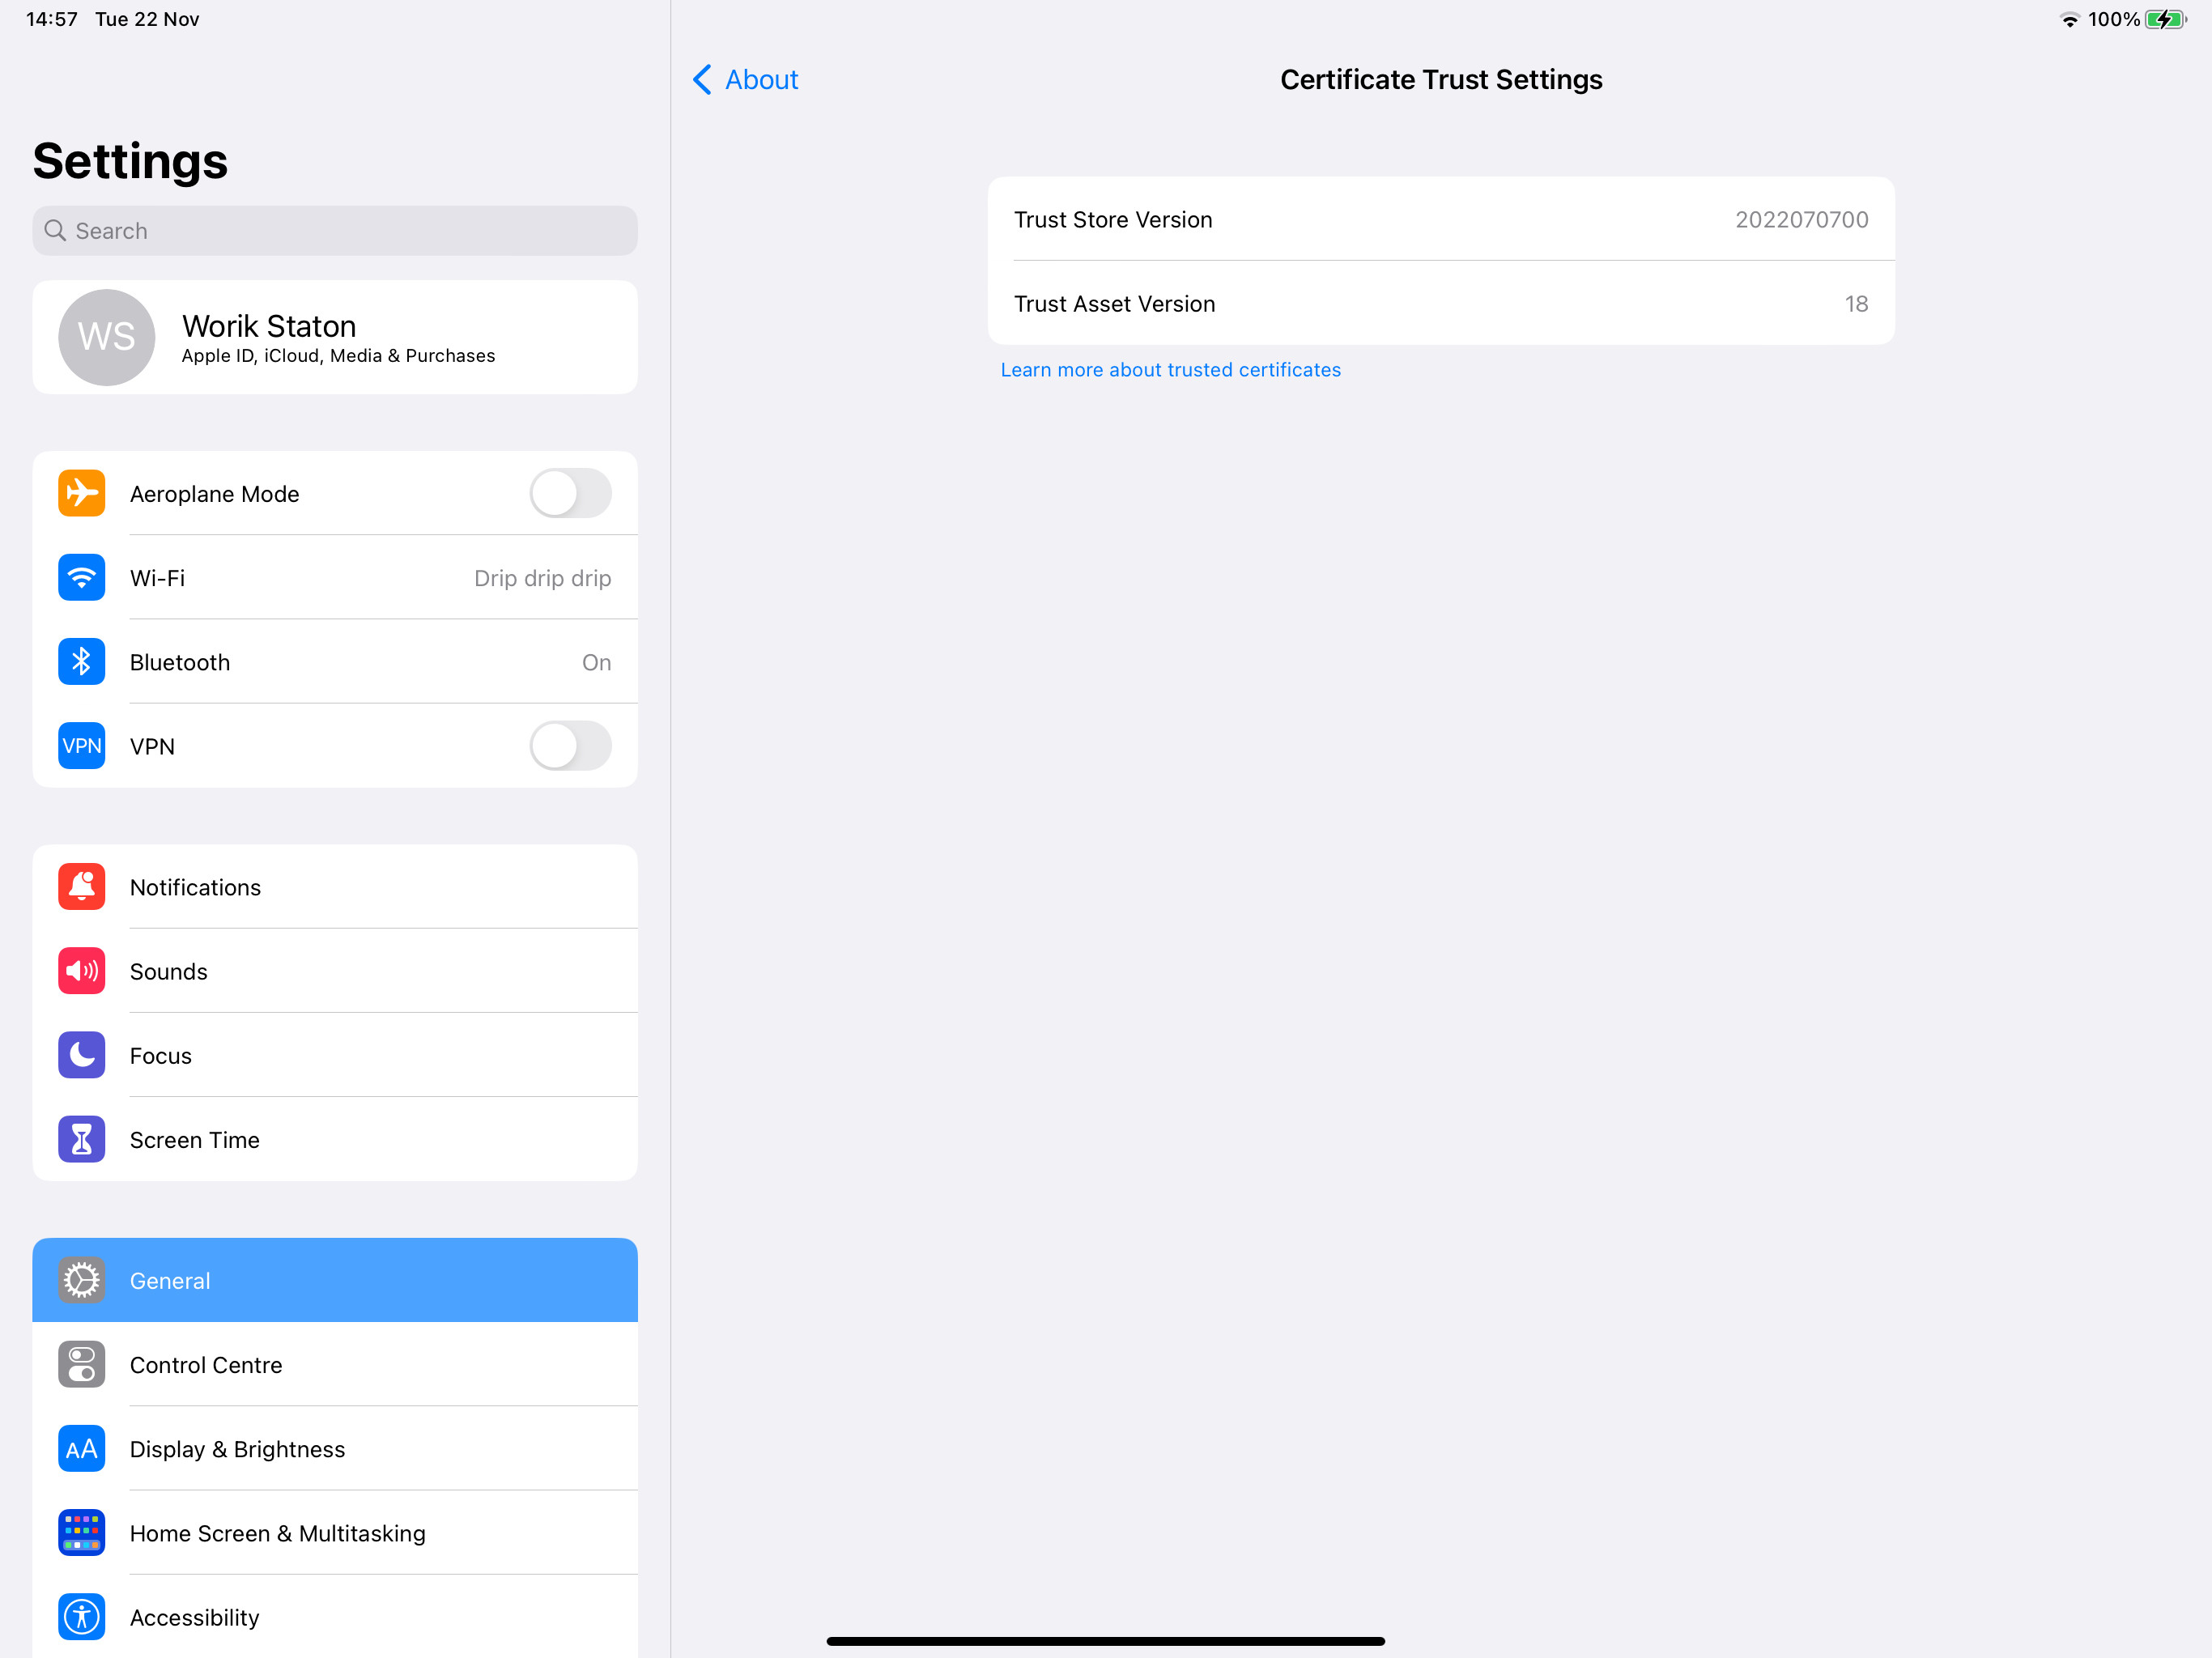Click the Accessibility icon
Screen dimensions: 2212x1658
pyautogui.click(x=81, y=1616)
